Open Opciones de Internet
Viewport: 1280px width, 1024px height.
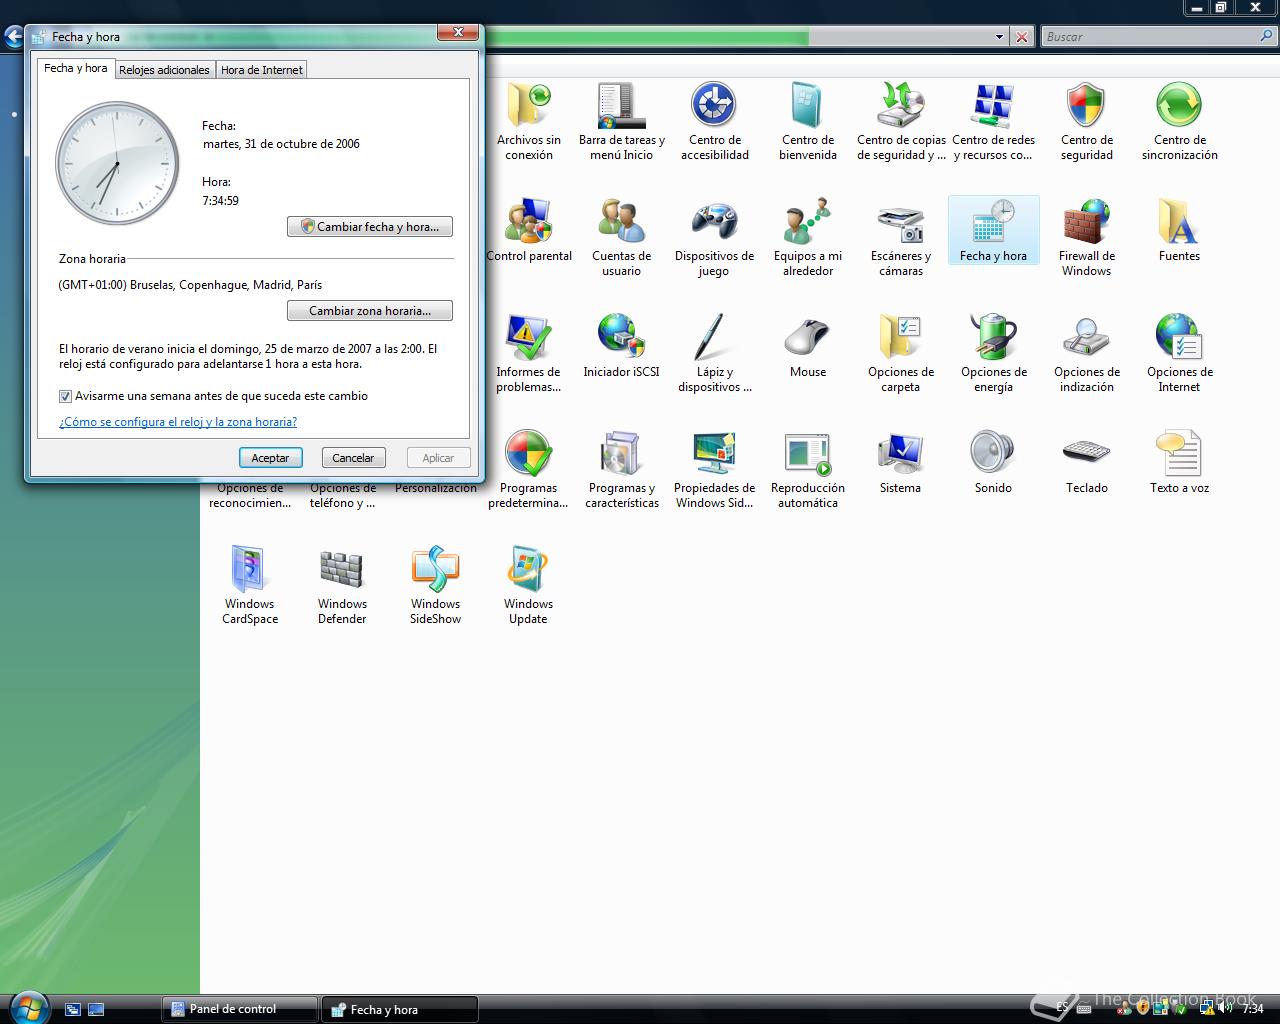click(x=1179, y=354)
